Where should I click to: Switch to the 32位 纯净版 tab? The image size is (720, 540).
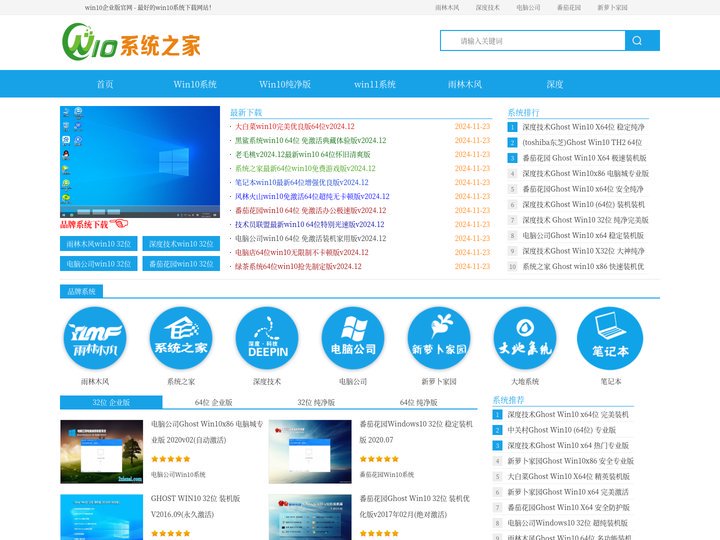(x=316, y=402)
